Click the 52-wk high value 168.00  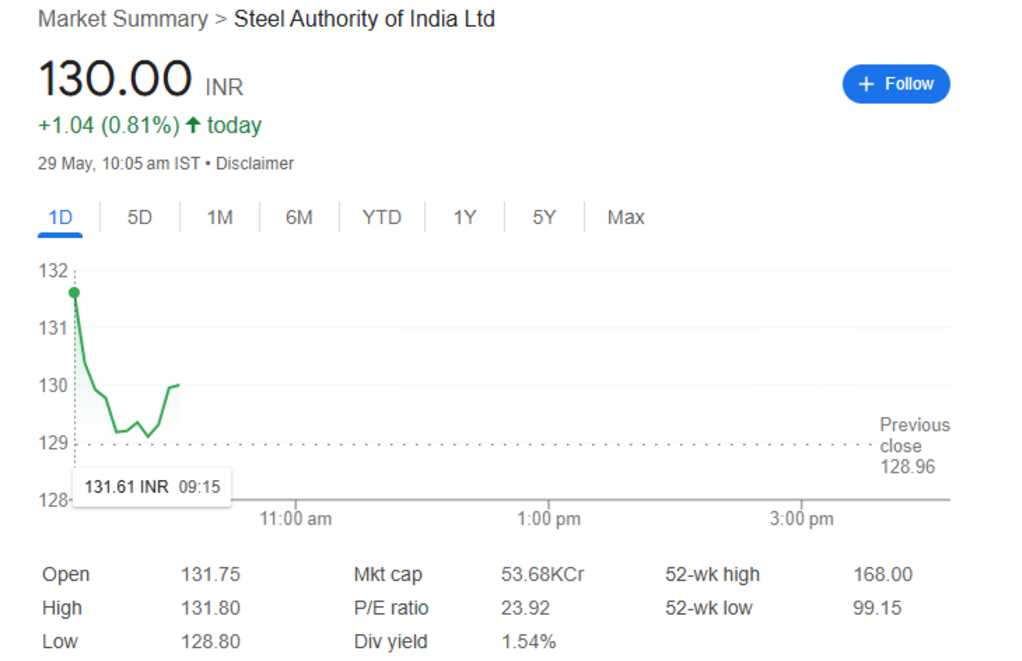(x=885, y=574)
